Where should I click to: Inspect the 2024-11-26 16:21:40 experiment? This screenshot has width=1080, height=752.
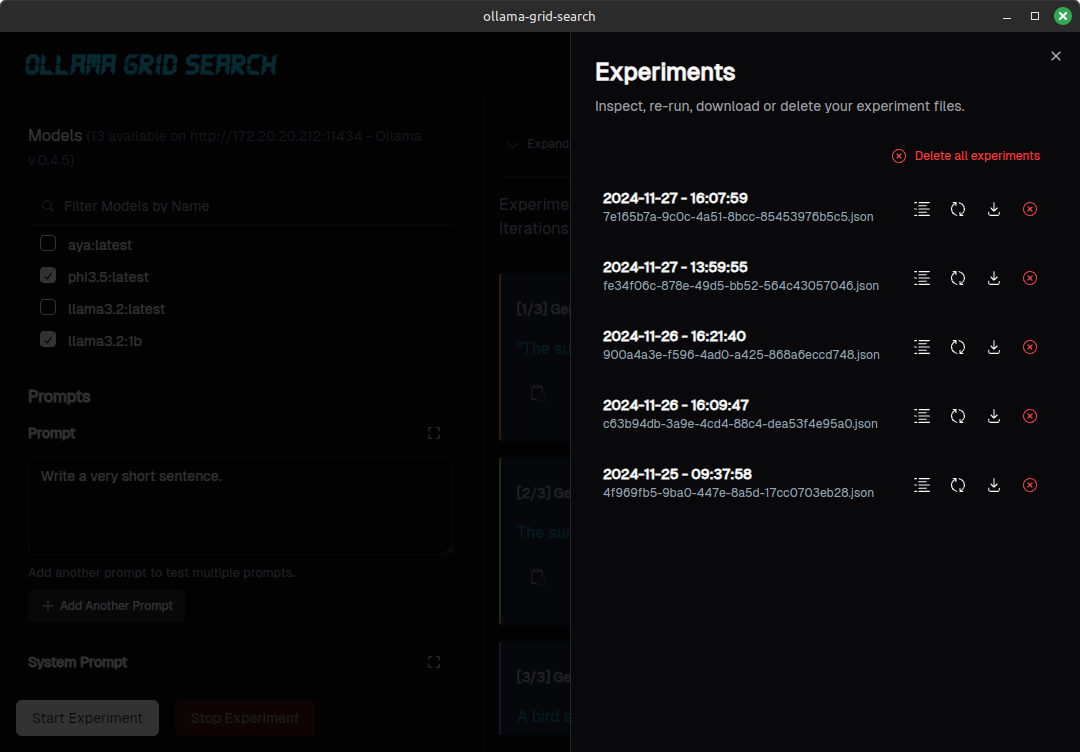coord(922,347)
